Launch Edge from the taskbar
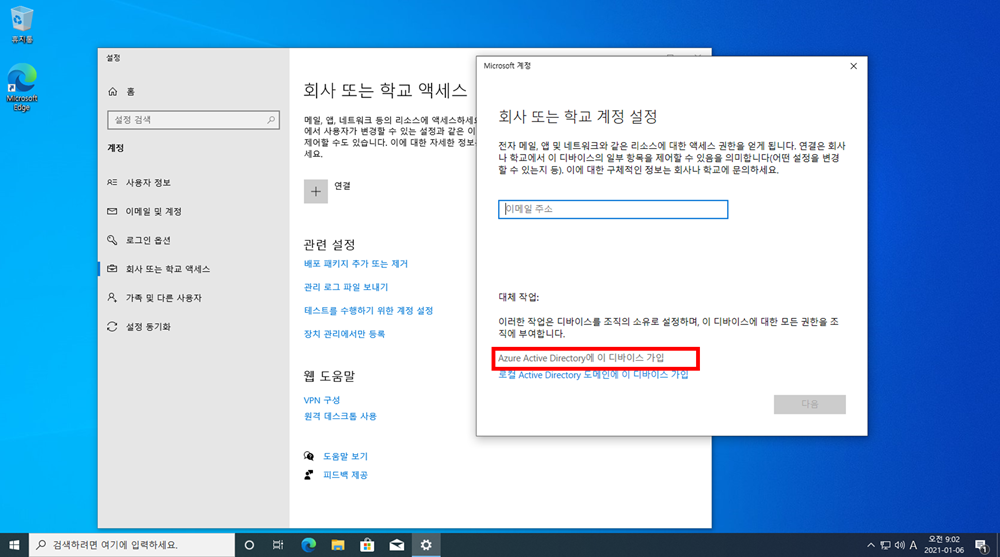1000x557 pixels. point(309,545)
